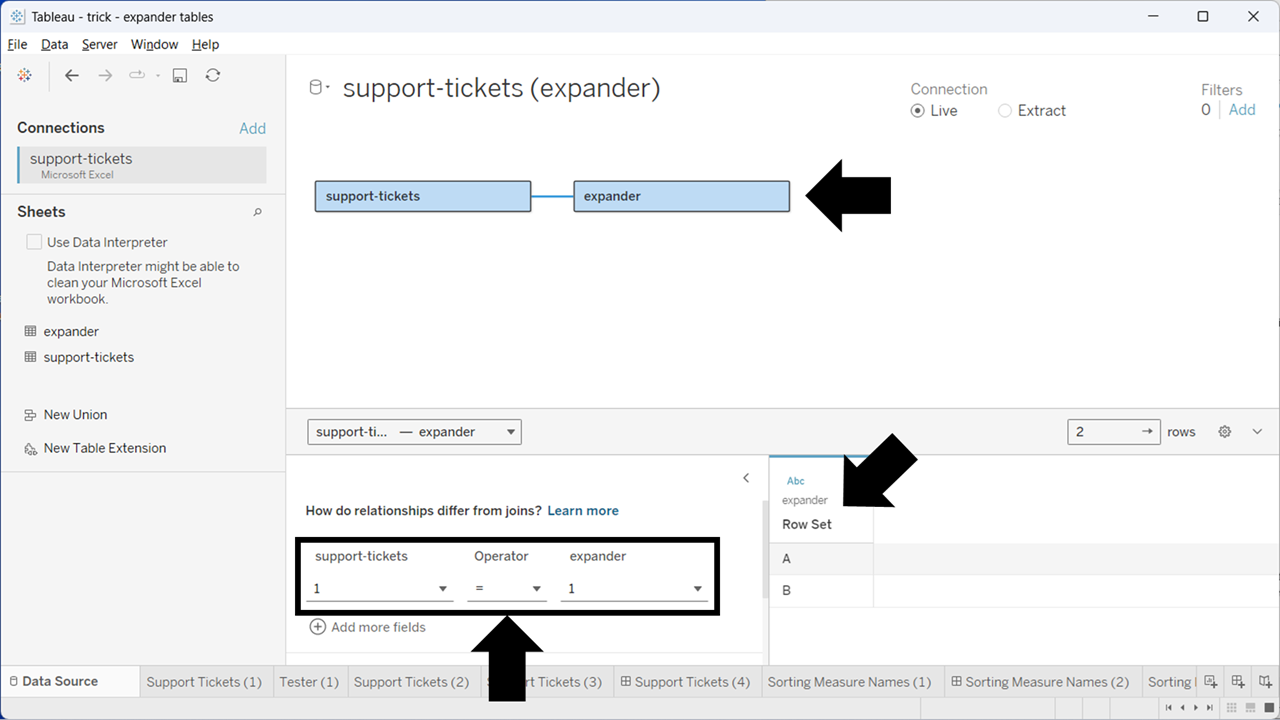Click the search icon next to Sheets
This screenshot has height=720, width=1280.
[257, 212]
